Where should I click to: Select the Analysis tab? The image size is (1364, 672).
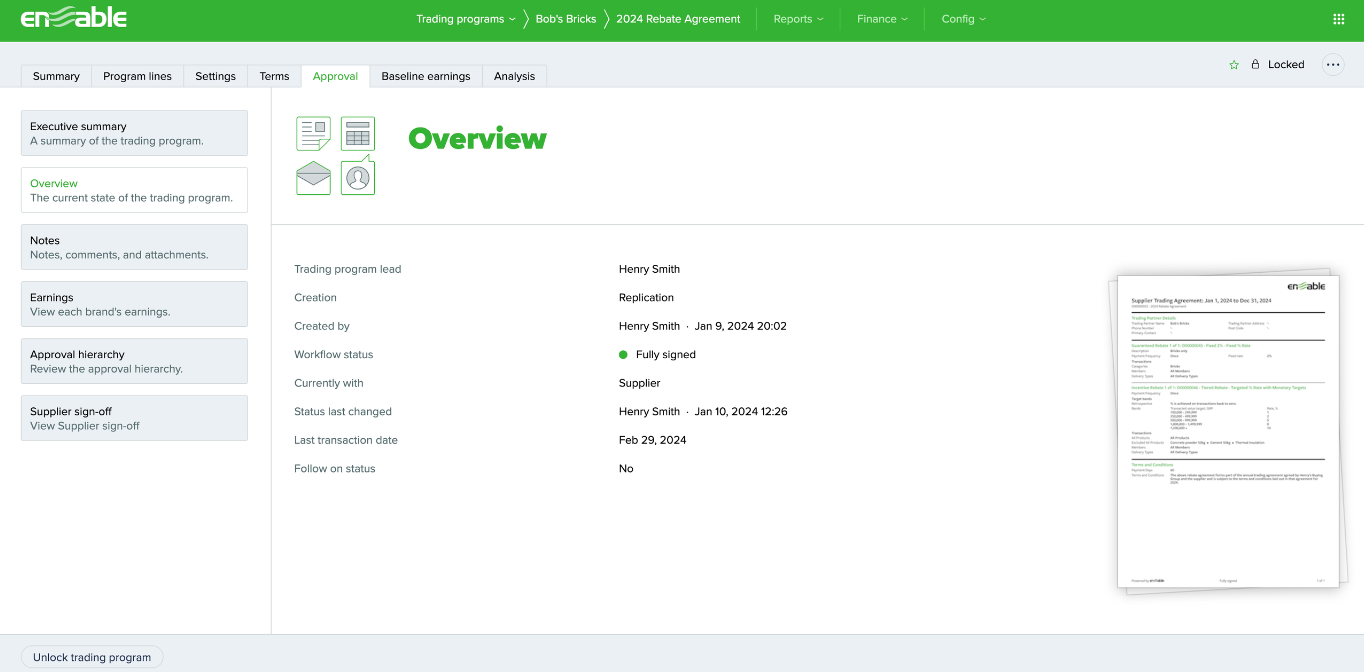pos(514,76)
